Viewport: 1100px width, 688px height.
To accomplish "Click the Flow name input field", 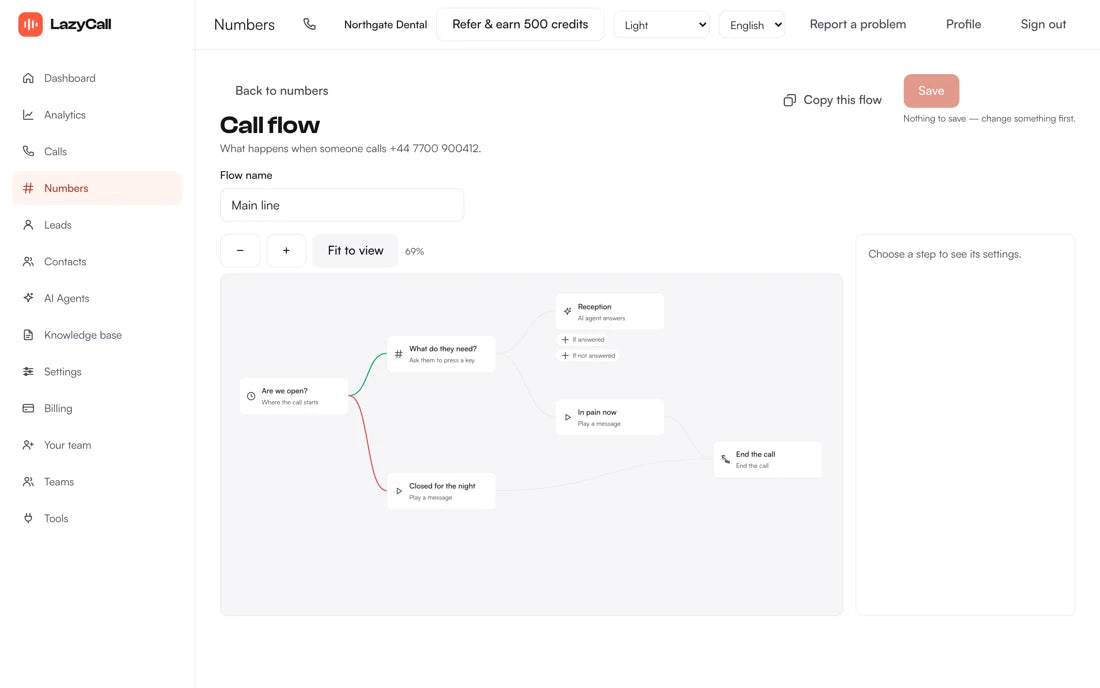I will click(342, 205).
